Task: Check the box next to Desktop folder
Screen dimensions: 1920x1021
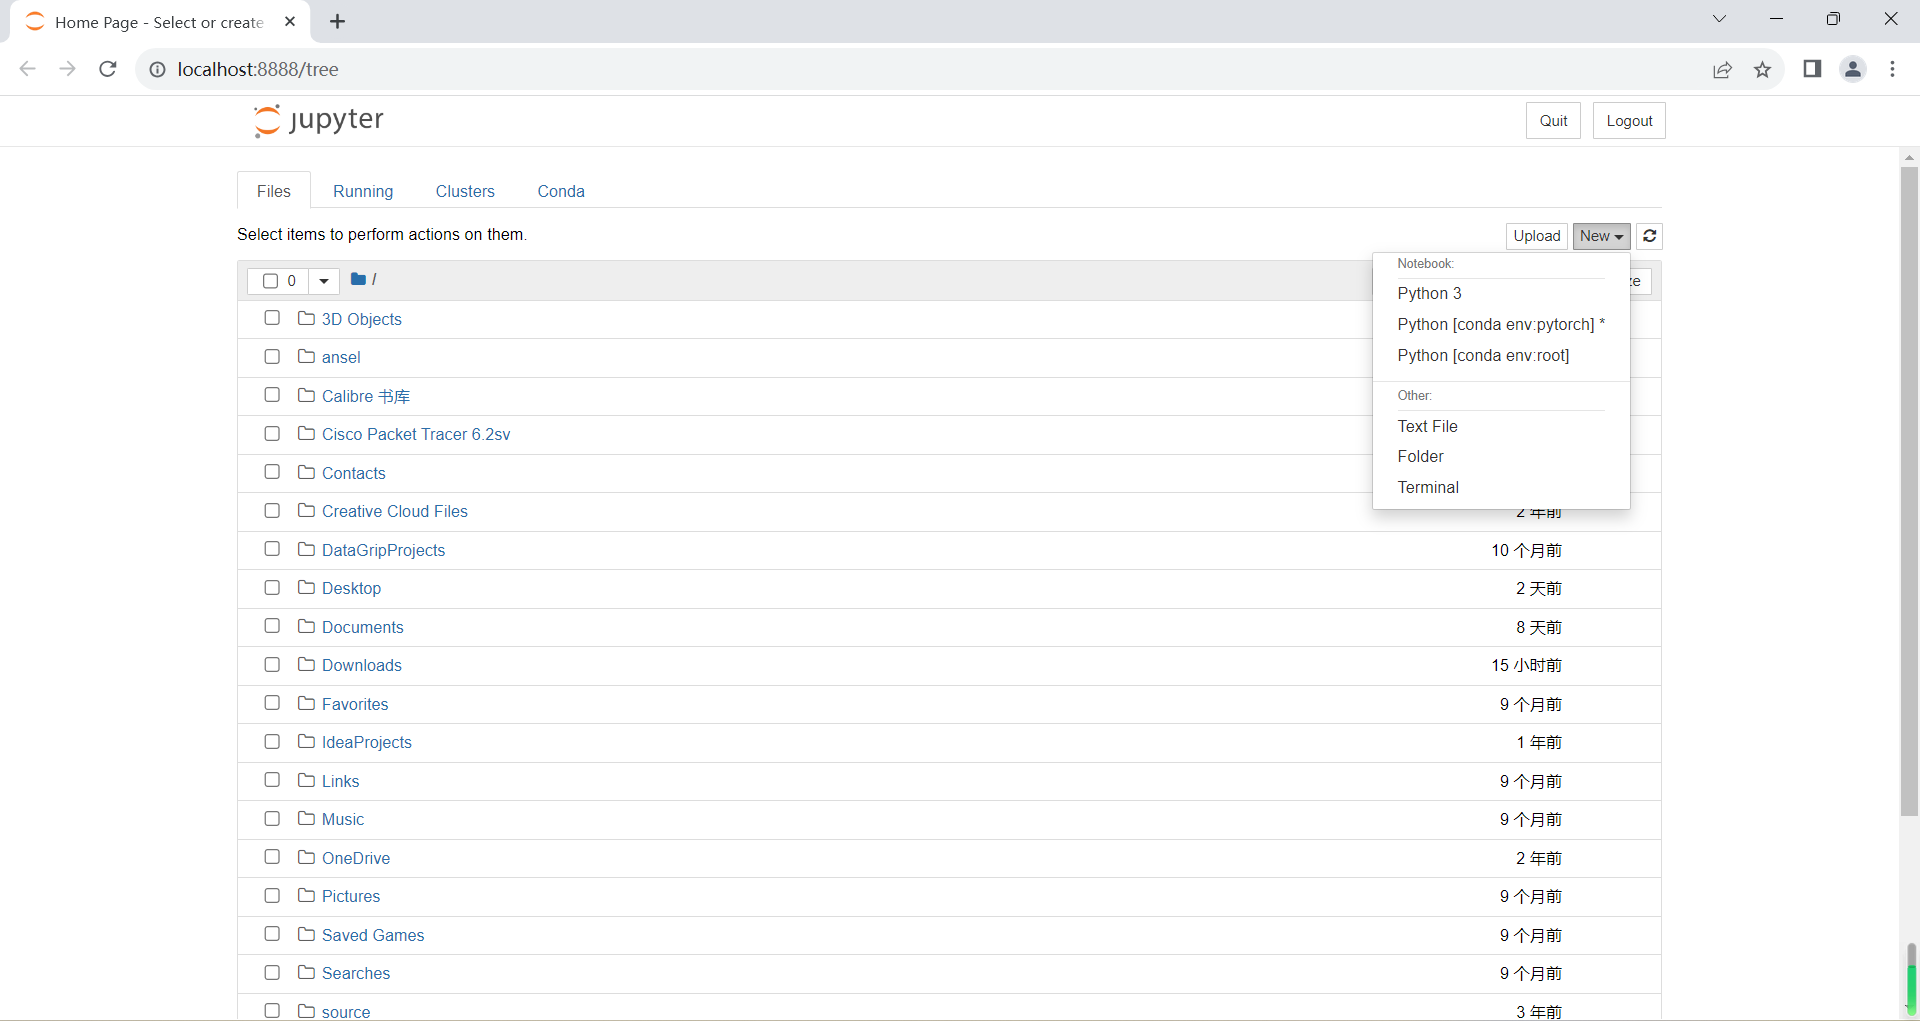Action: pyautogui.click(x=272, y=588)
